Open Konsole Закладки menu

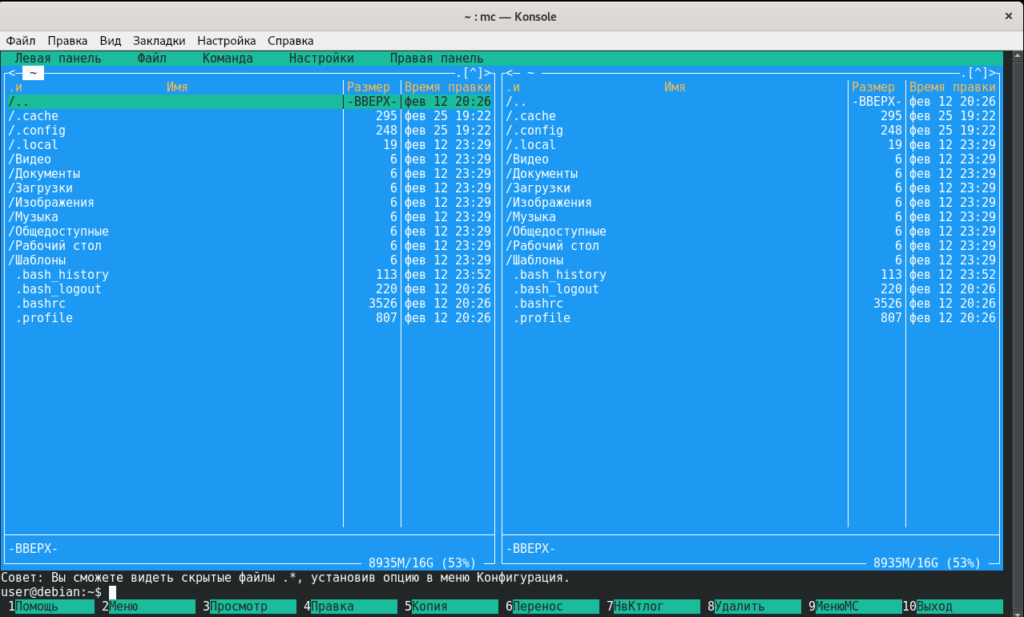tap(159, 40)
